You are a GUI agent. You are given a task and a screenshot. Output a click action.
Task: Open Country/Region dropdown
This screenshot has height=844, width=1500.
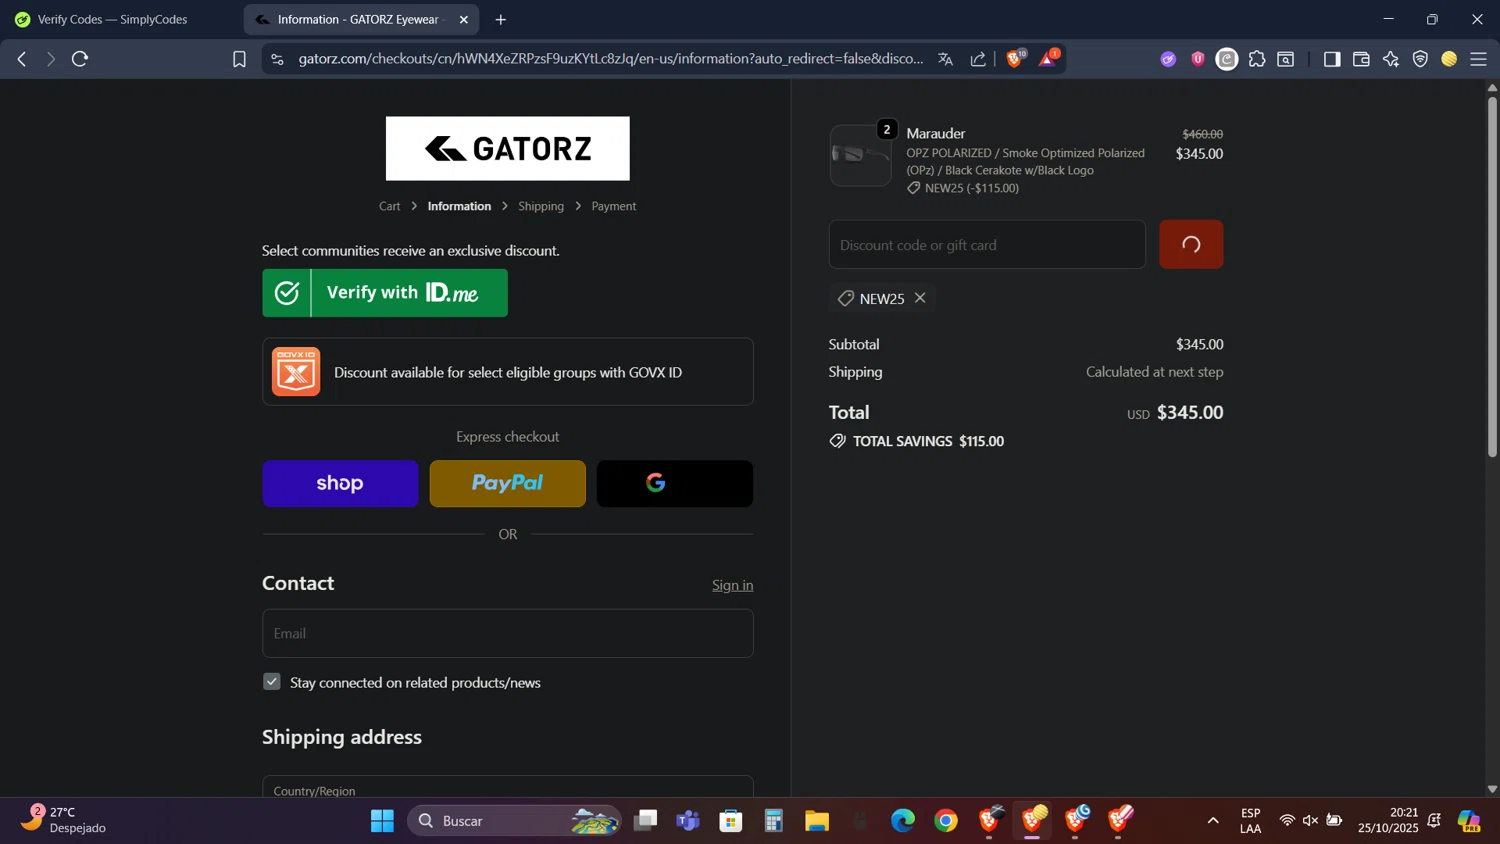pyautogui.click(x=508, y=786)
